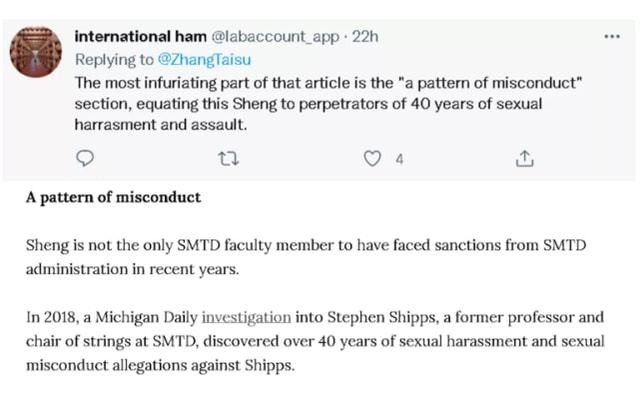Click the like count number 4
The image size is (640, 398).
click(x=399, y=159)
